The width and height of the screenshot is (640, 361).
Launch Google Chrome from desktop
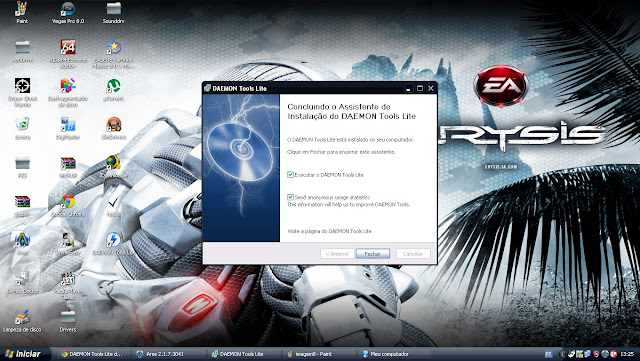click(68, 201)
